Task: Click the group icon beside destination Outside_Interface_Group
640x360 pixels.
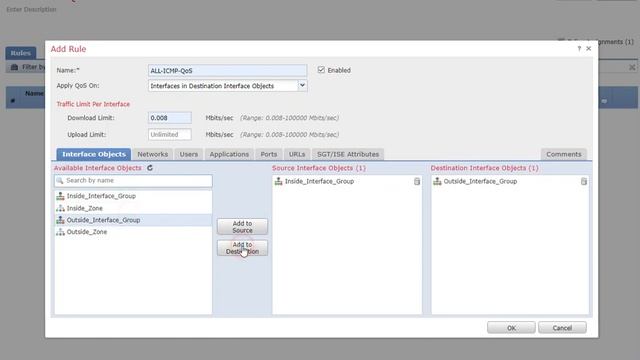Action: 437,181
